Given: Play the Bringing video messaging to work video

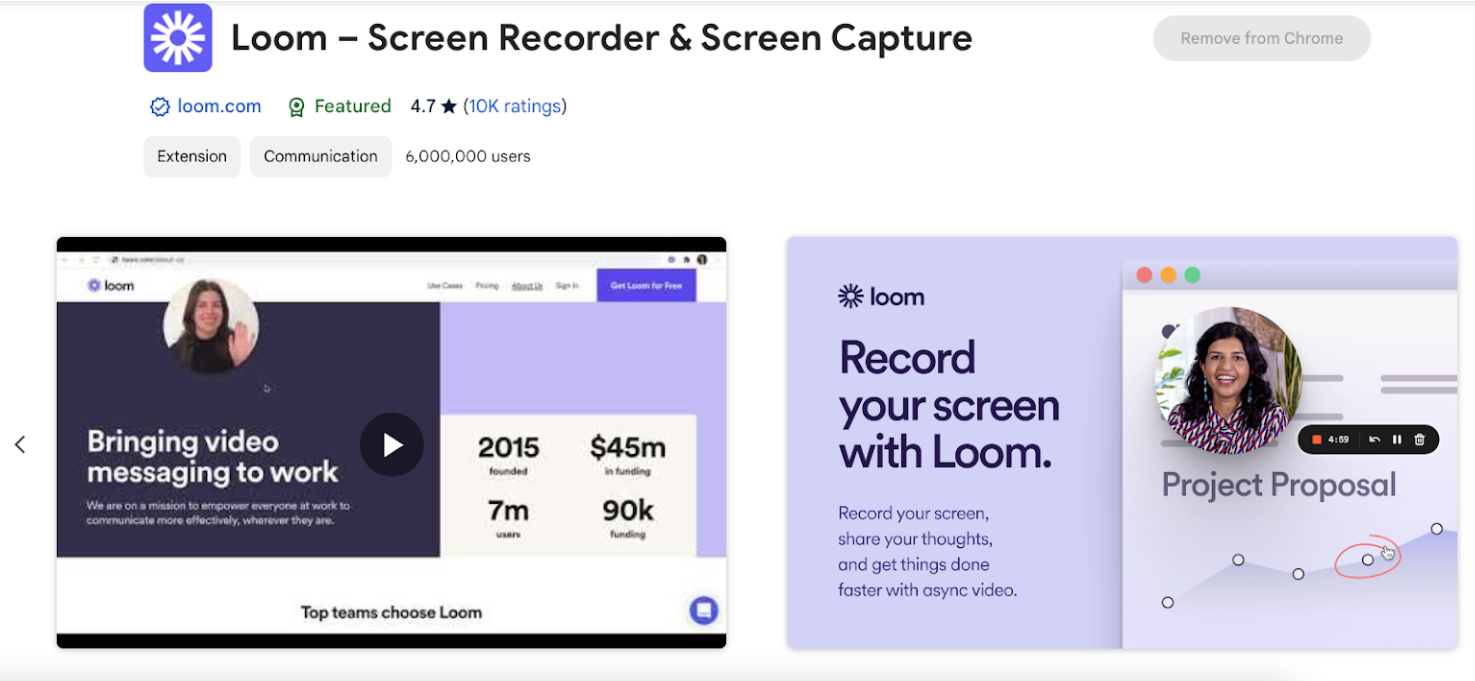Looking at the screenshot, I should coord(391,444).
